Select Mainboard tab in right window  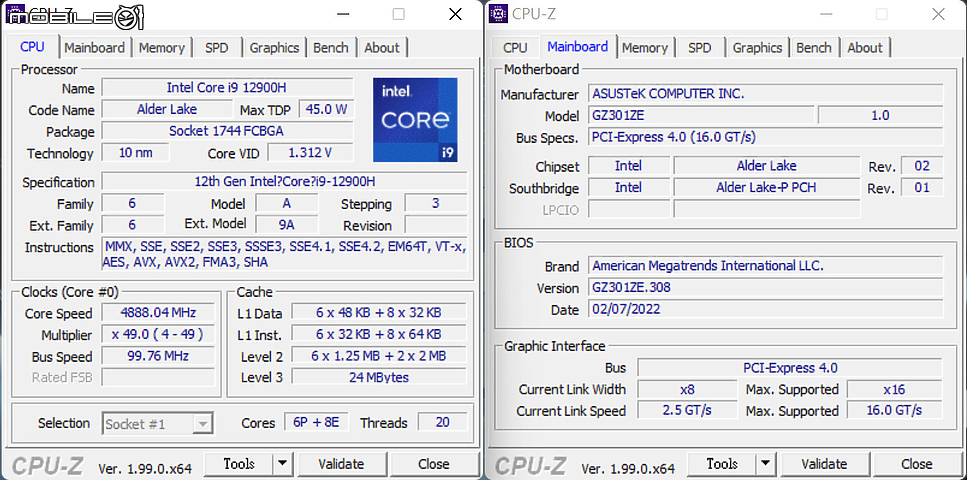click(578, 46)
